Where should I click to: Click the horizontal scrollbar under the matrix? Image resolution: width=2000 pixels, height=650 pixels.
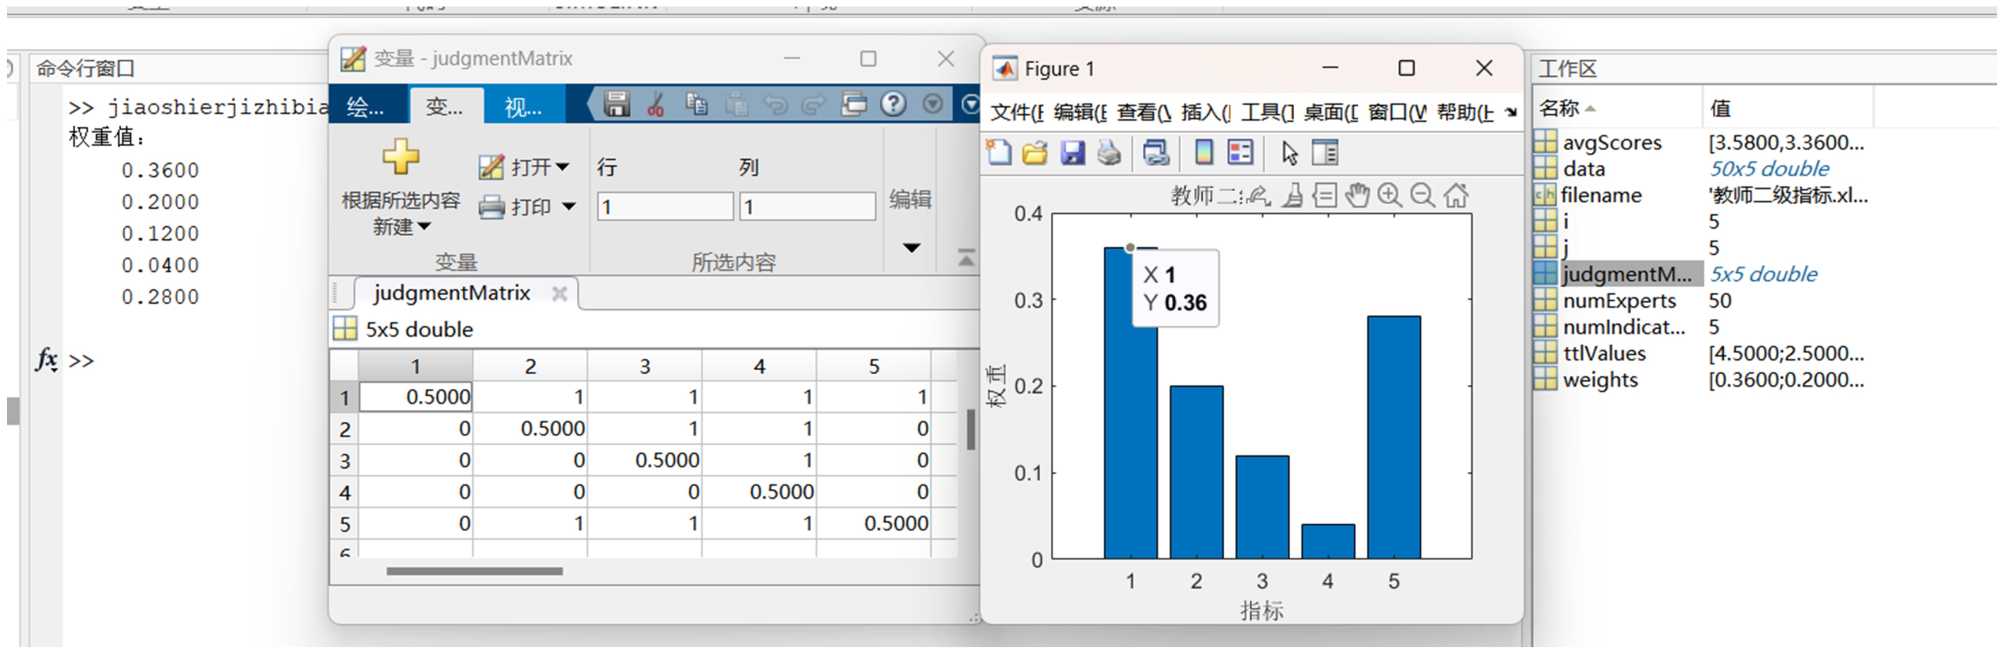[x=474, y=571]
